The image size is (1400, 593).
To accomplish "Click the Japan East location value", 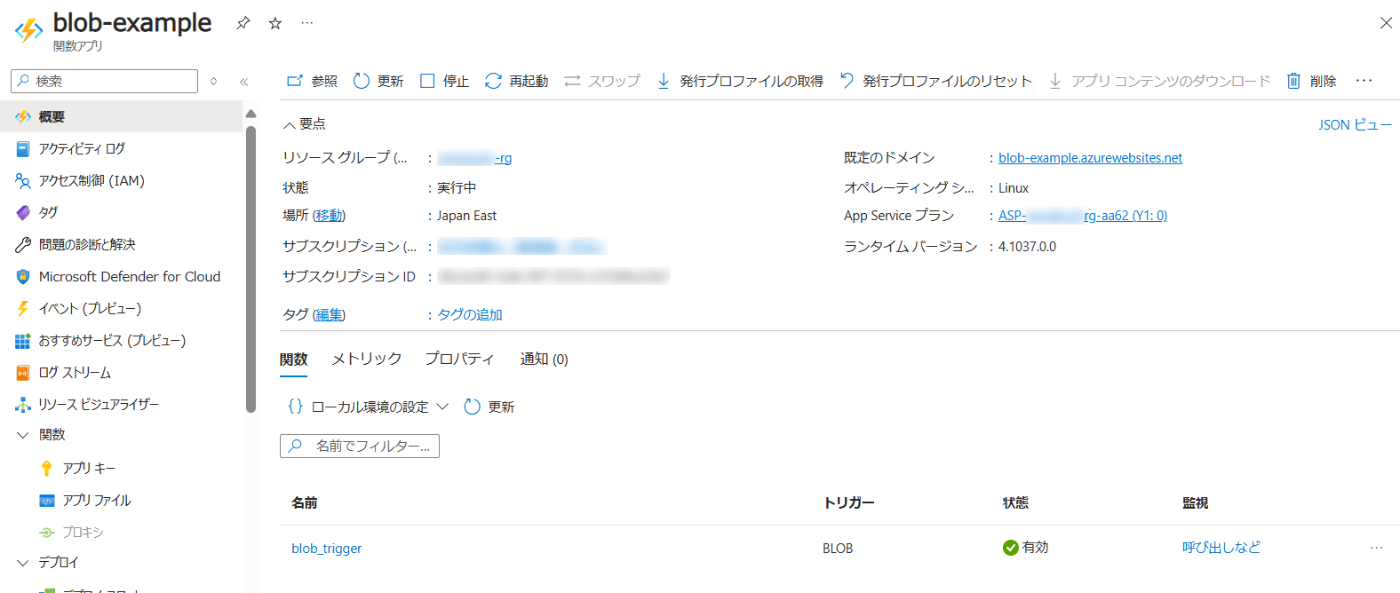I will (x=467, y=215).
